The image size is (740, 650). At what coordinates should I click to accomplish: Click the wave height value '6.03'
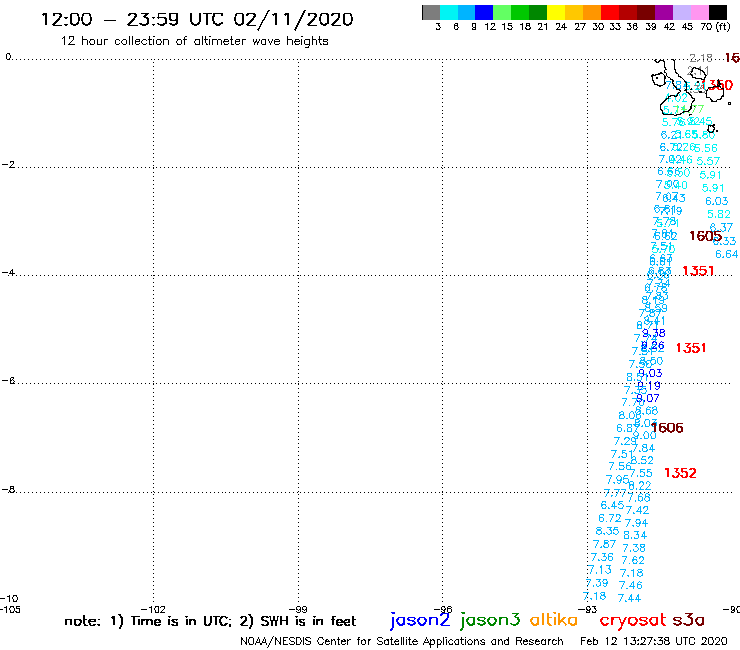click(717, 201)
